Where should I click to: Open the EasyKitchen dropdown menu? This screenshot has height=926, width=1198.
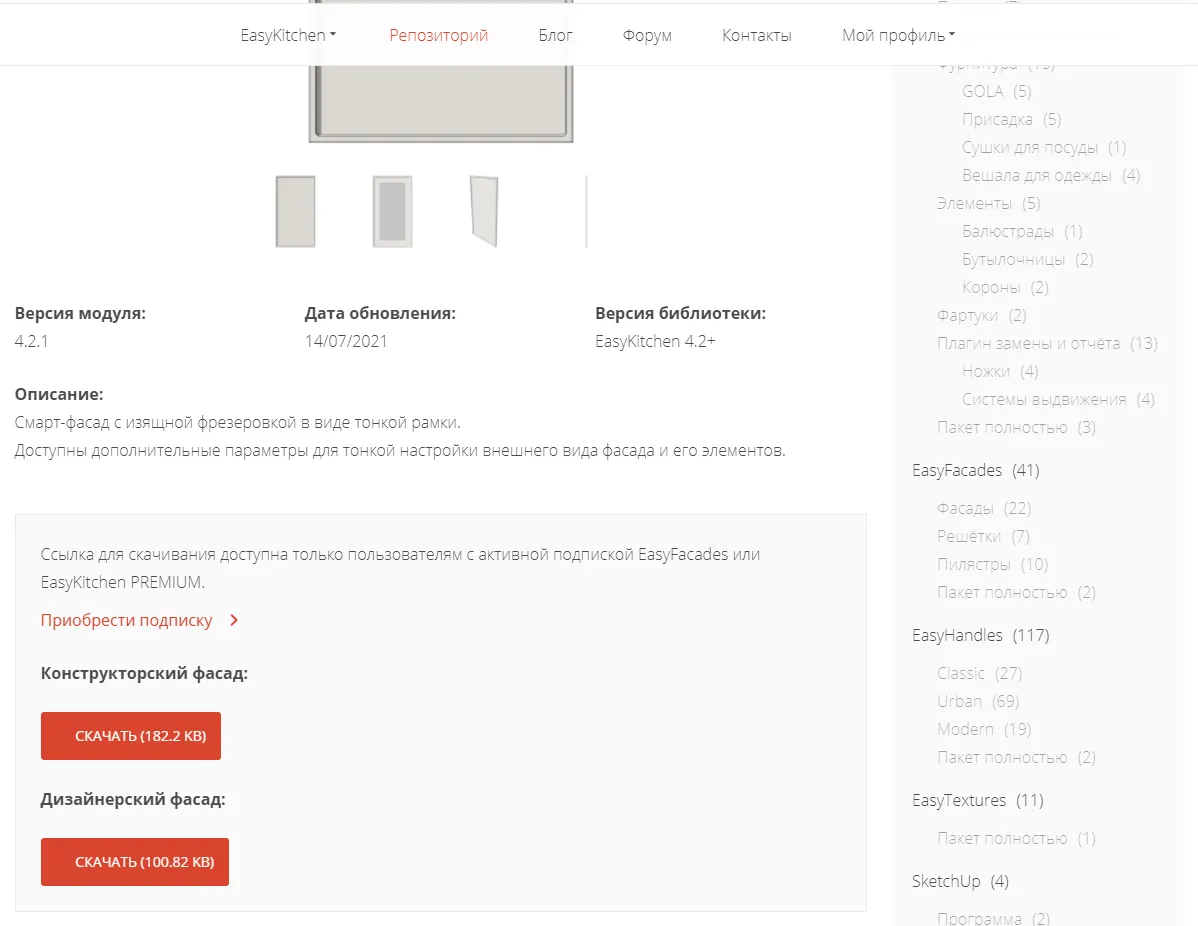pos(288,35)
